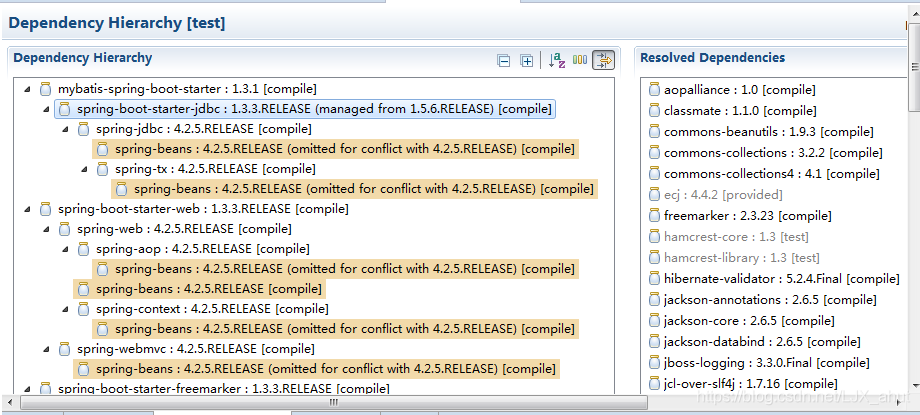The height and width of the screenshot is (415, 920).
Task: Select spring-beans omitted row under spring-webmvc
Action: [316, 369]
